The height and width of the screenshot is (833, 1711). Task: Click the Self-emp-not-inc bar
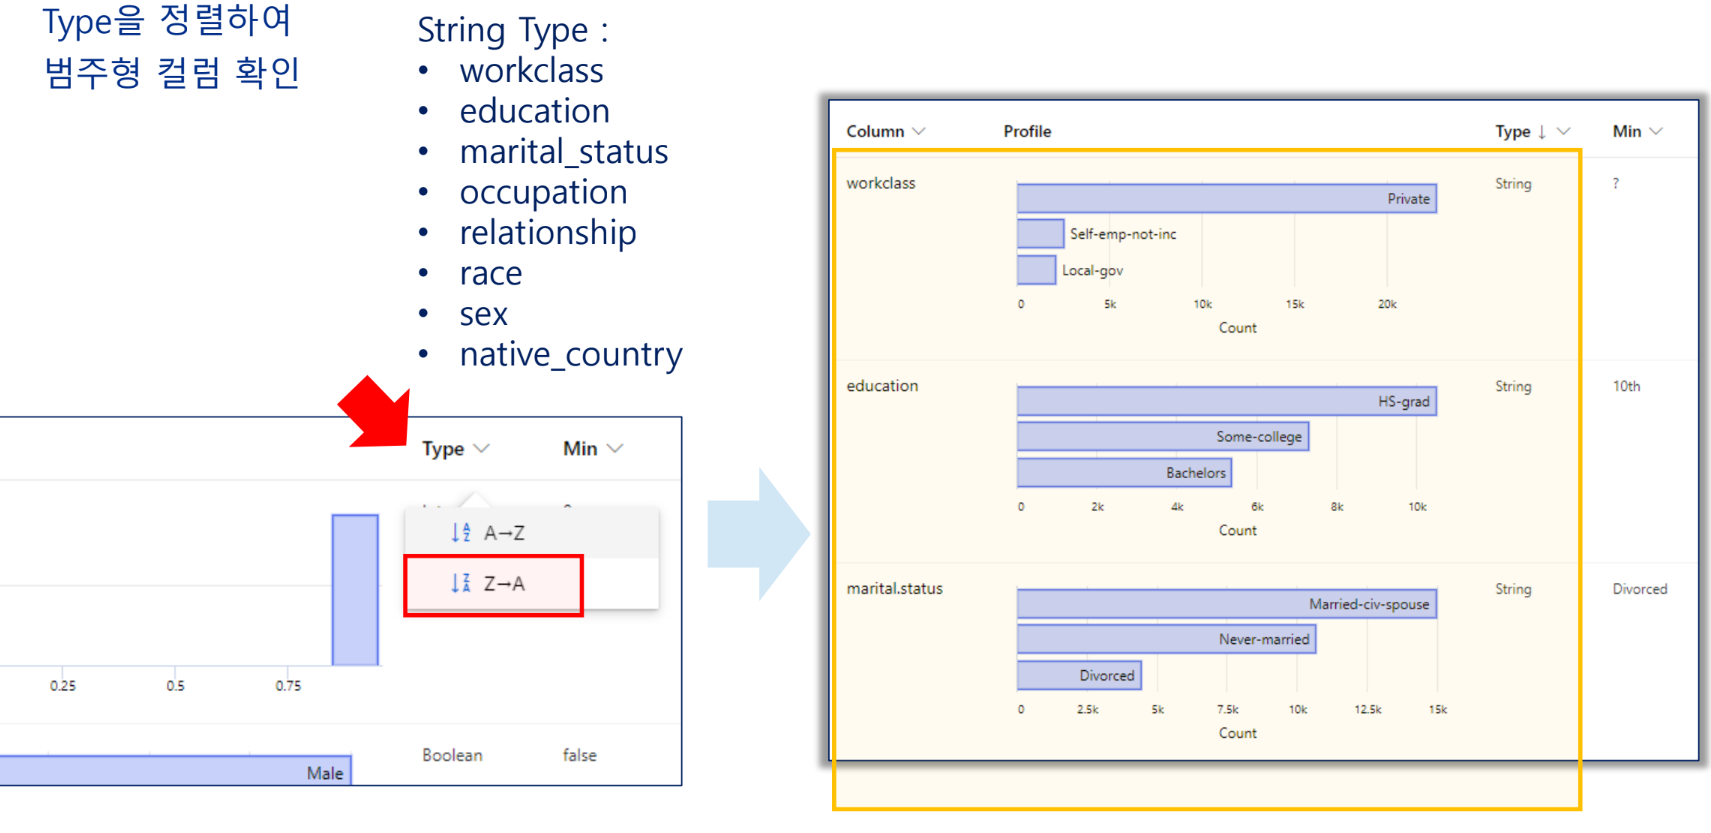pyautogui.click(x=1040, y=234)
